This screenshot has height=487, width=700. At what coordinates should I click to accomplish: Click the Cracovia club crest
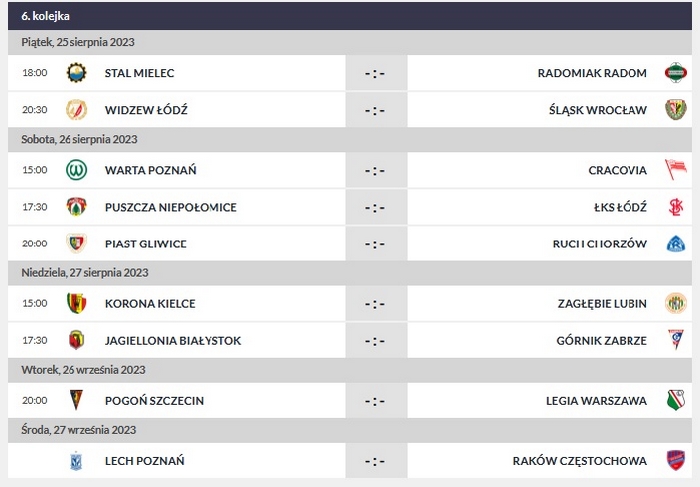[676, 170]
